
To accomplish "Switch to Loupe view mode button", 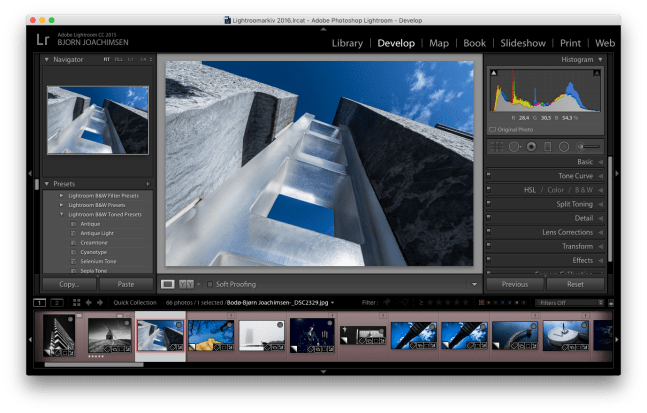I will 168,284.
